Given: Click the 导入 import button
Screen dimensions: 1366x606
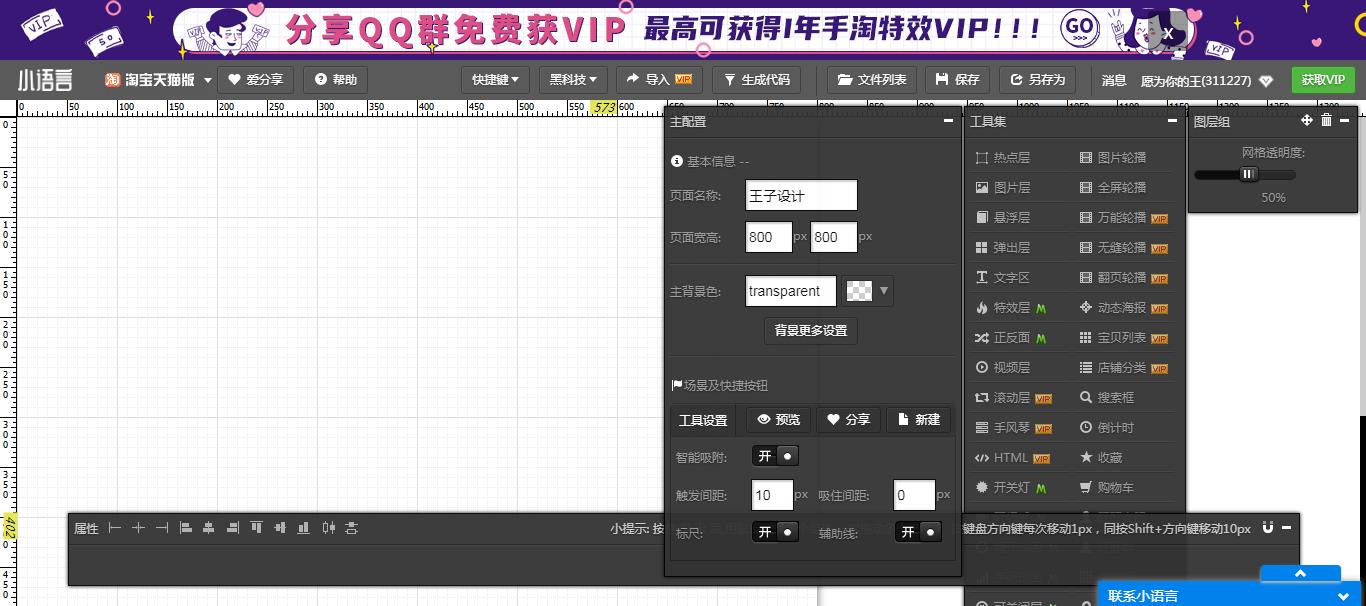Looking at the screenshot, I should [x=659, y=80].
